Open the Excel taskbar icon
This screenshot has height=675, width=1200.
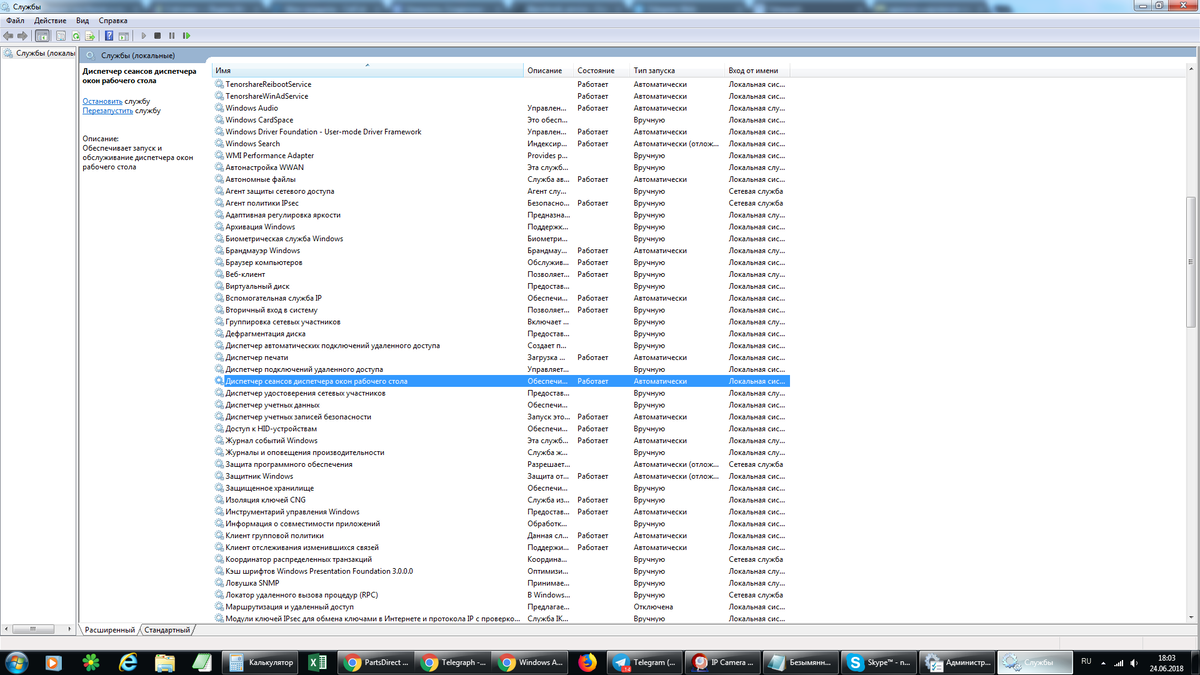click(315, 662)
